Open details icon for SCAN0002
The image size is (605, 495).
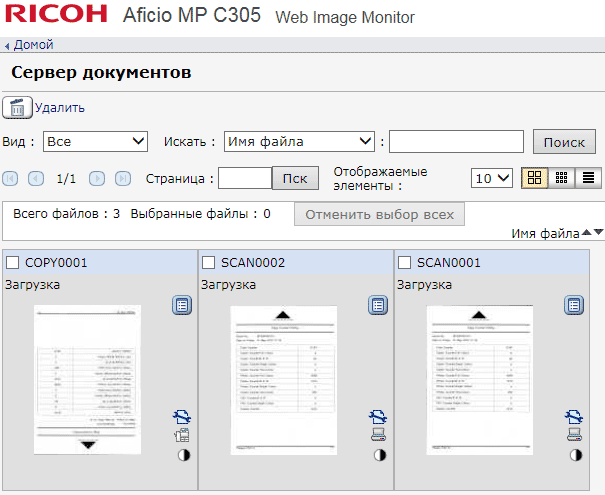pos(378,305)
